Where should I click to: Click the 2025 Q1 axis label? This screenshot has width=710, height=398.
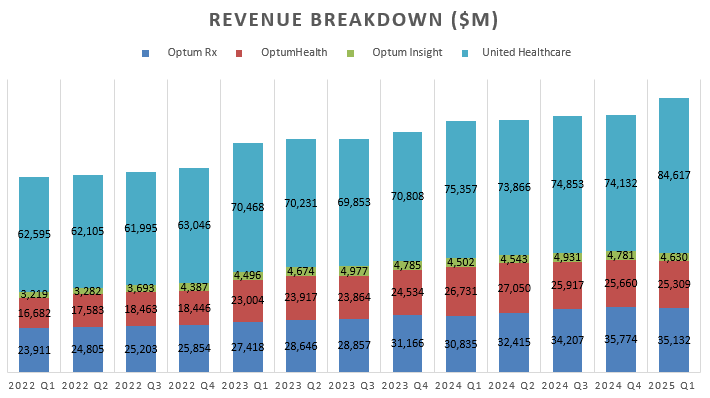pyautogui.click(x=672, y=386)
